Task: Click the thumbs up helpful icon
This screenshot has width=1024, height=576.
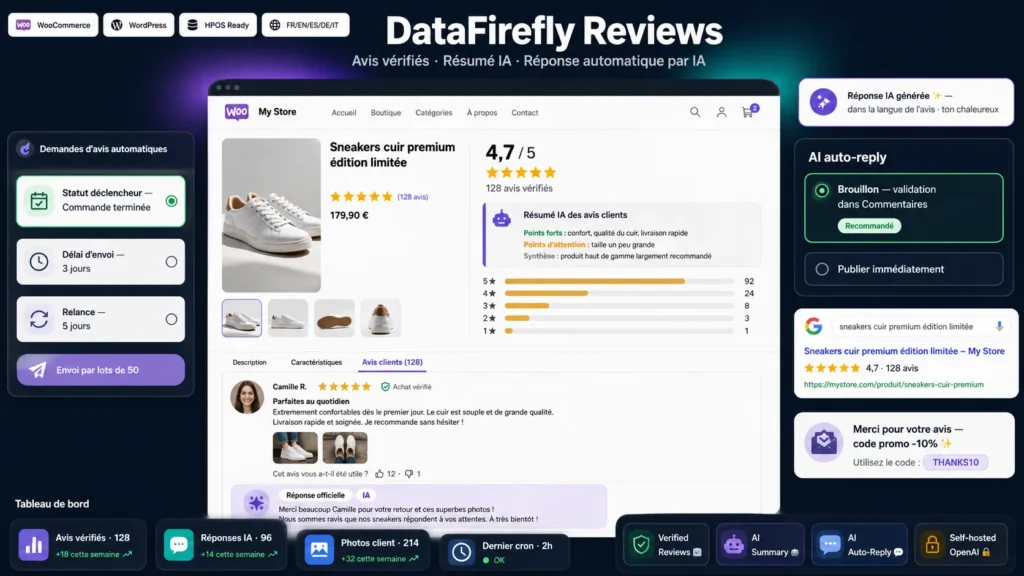Action: [x=379, y=473]
